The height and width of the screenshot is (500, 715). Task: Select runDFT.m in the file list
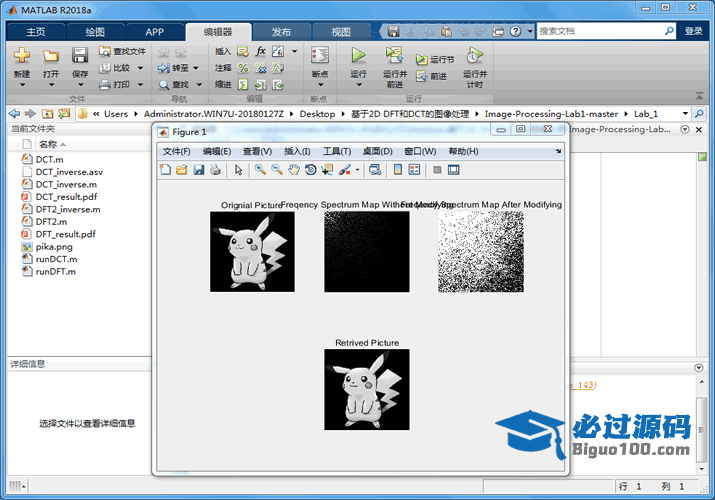(x=56, y=272)
